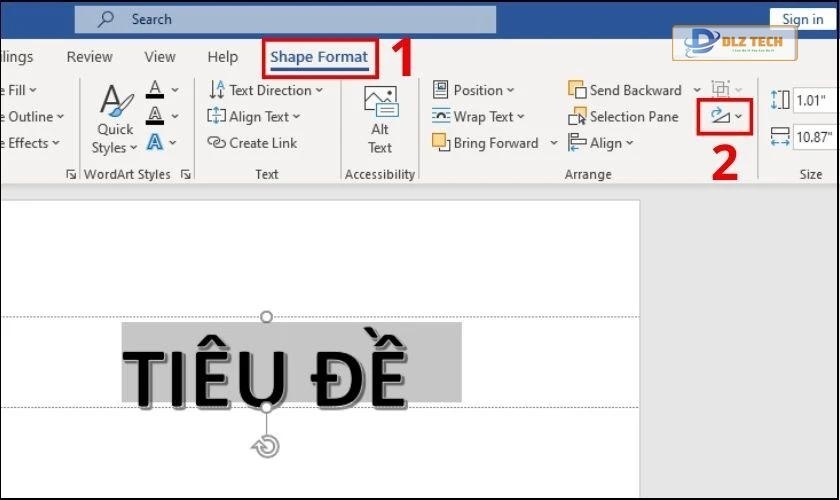Click the Text Effects glowing A icon
The image size is (840, 500).
(x=154, y=143)
